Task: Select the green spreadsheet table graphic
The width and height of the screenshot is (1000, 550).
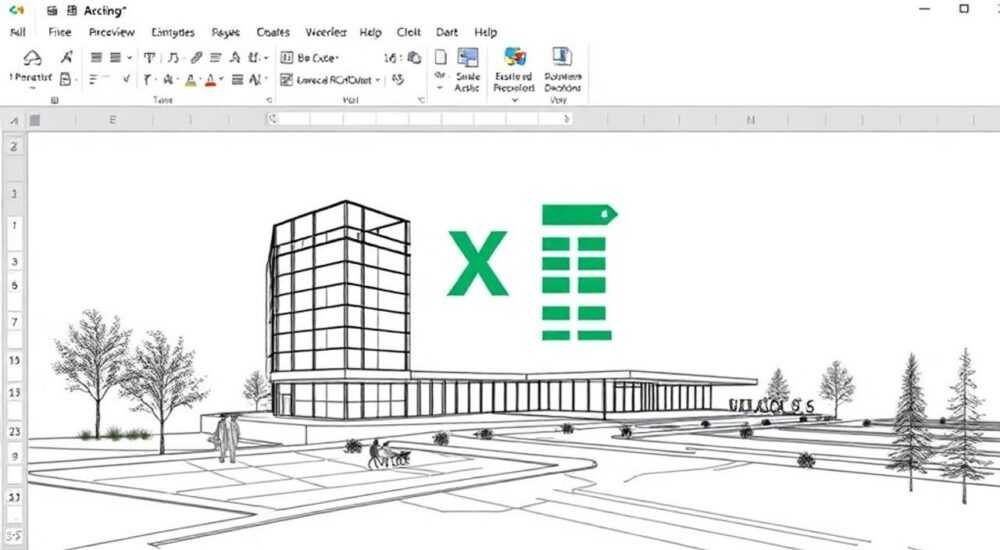Action: pyautogui.click(x=578, y=272)
